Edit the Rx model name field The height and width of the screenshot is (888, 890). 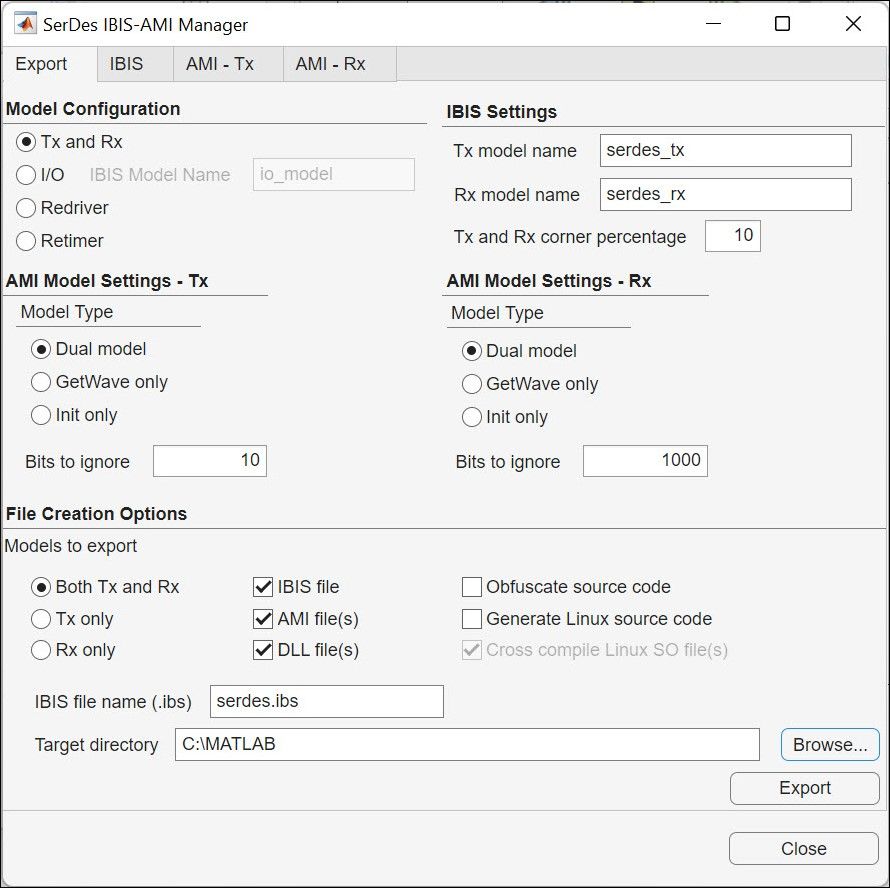point(725,194)
